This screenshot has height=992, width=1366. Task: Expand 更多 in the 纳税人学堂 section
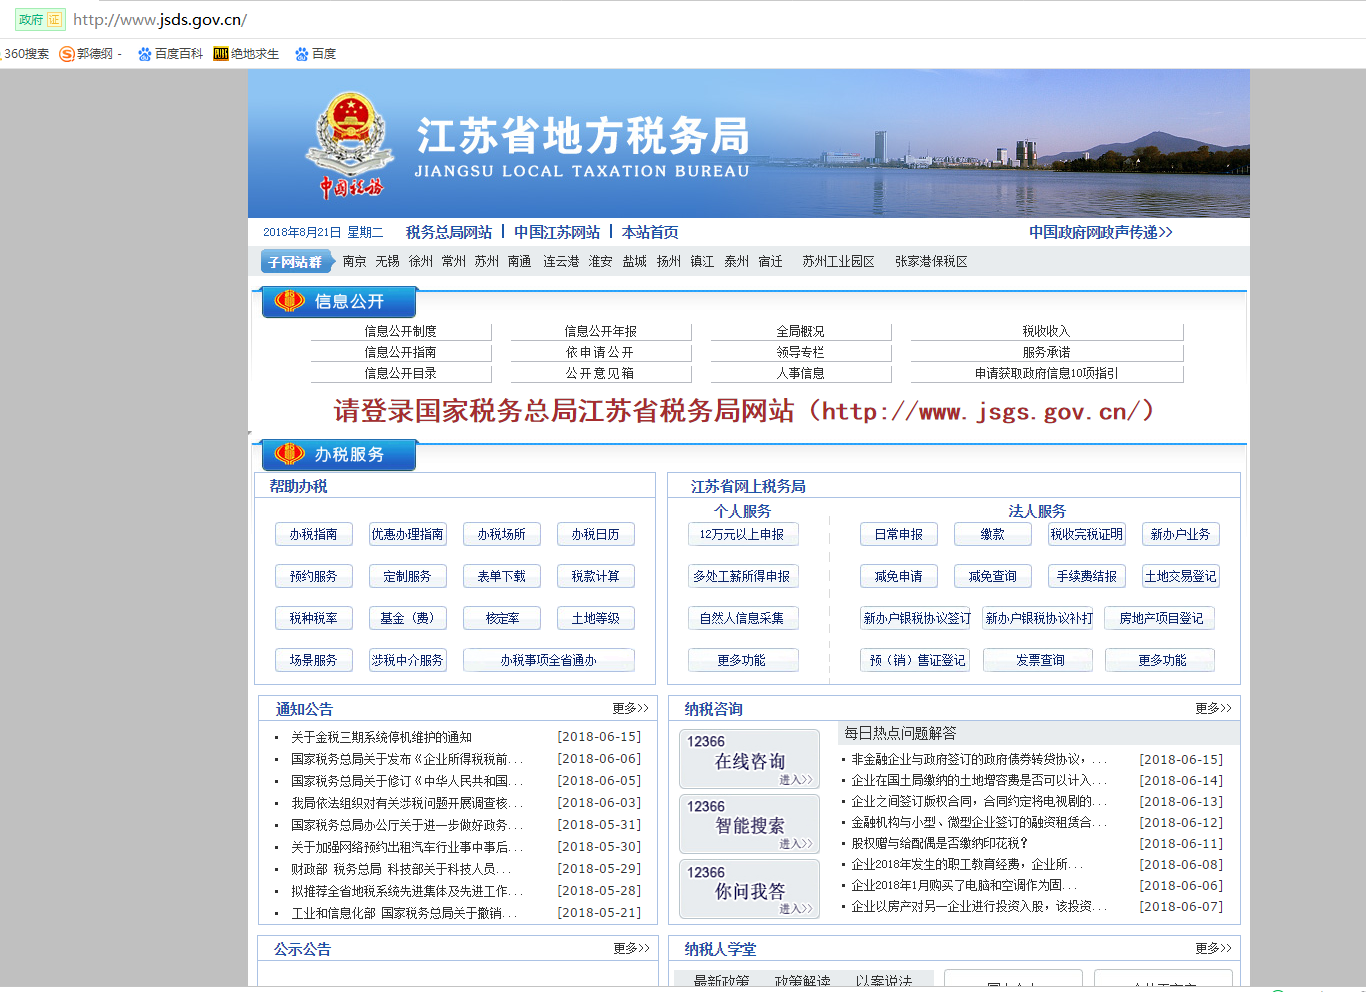[x=1213, y=948]
